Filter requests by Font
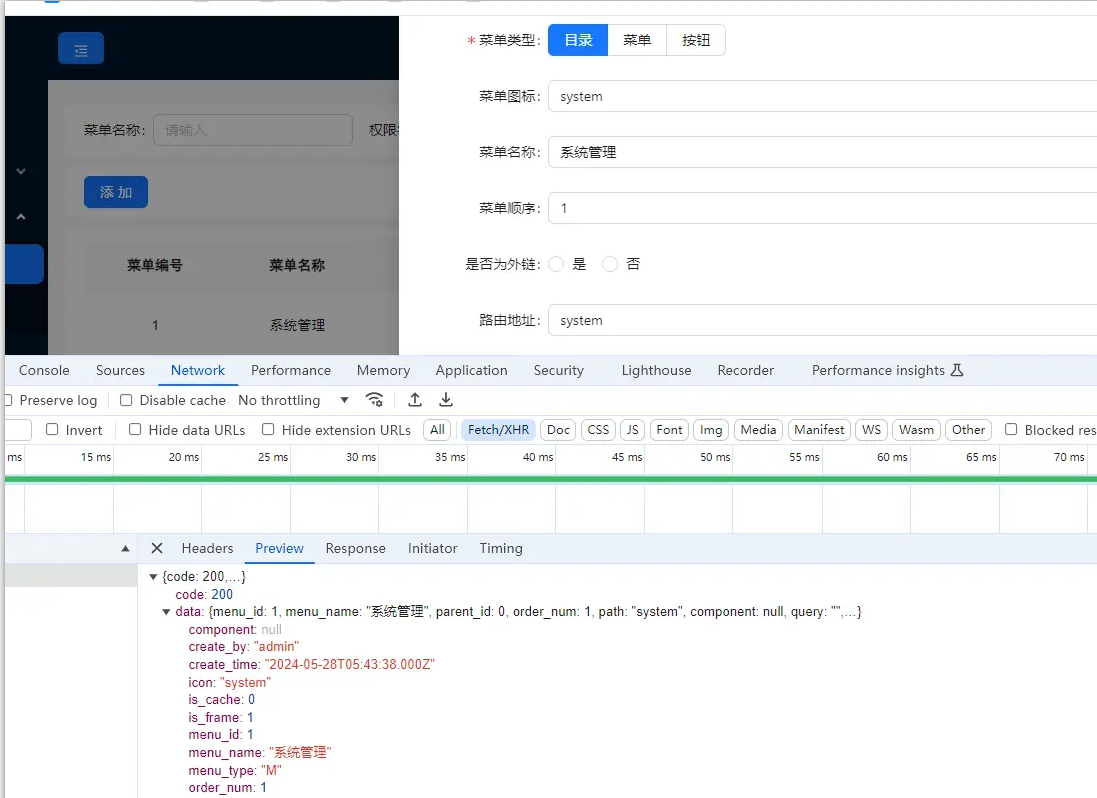The image size is (1097, 798). [670, 429]
